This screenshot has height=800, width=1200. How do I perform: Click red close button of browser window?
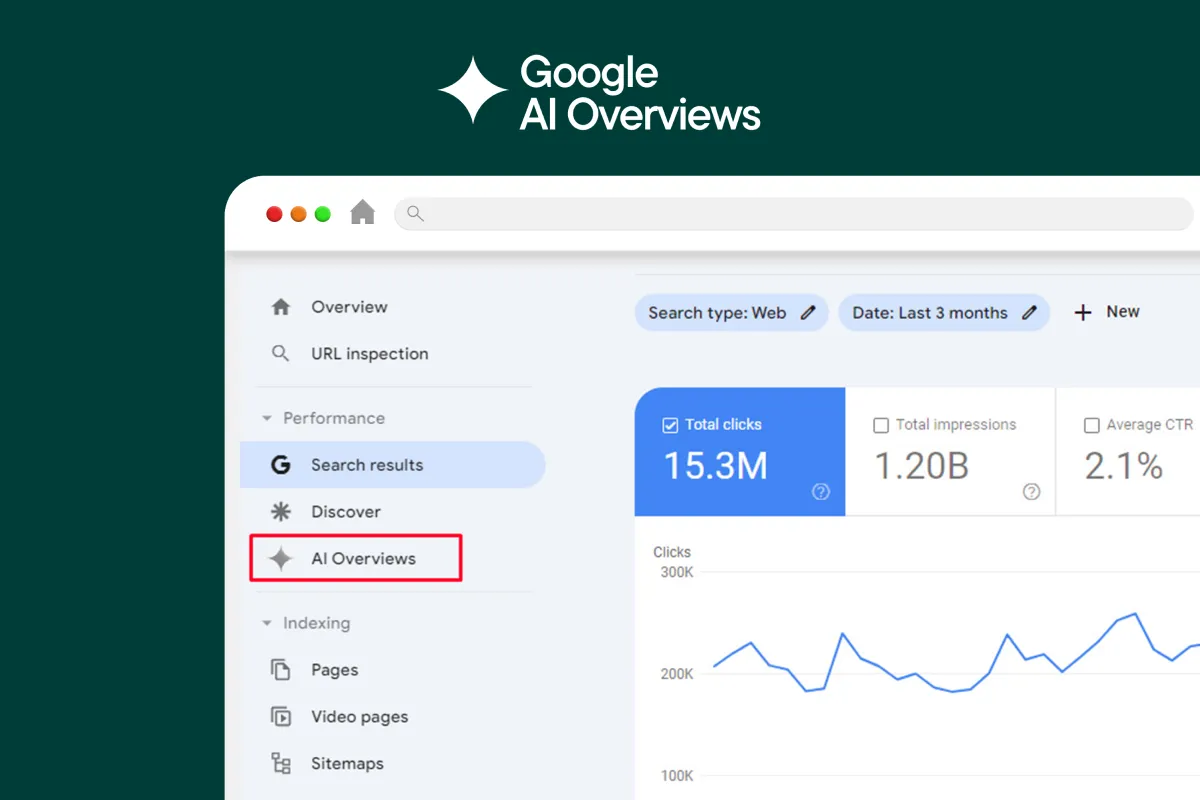274,214
